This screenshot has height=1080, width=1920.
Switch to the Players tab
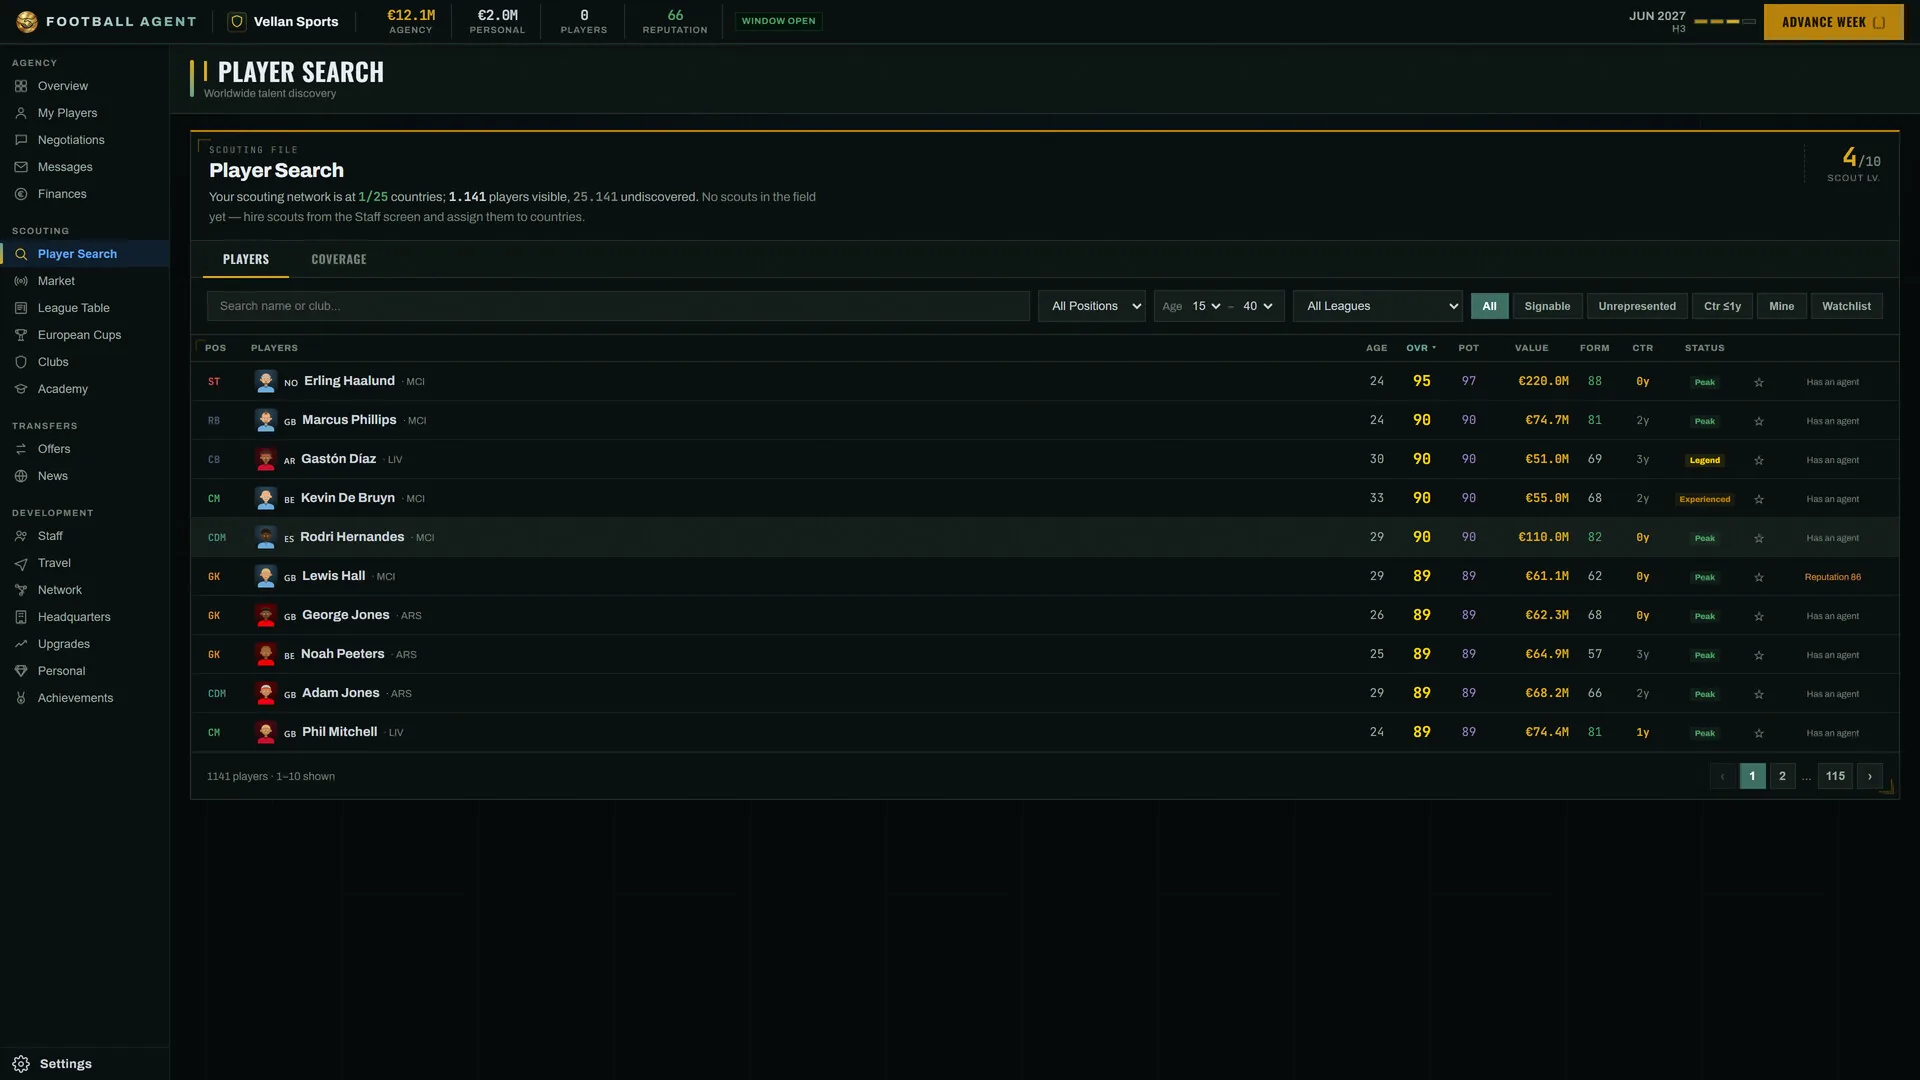click(246, 259)
